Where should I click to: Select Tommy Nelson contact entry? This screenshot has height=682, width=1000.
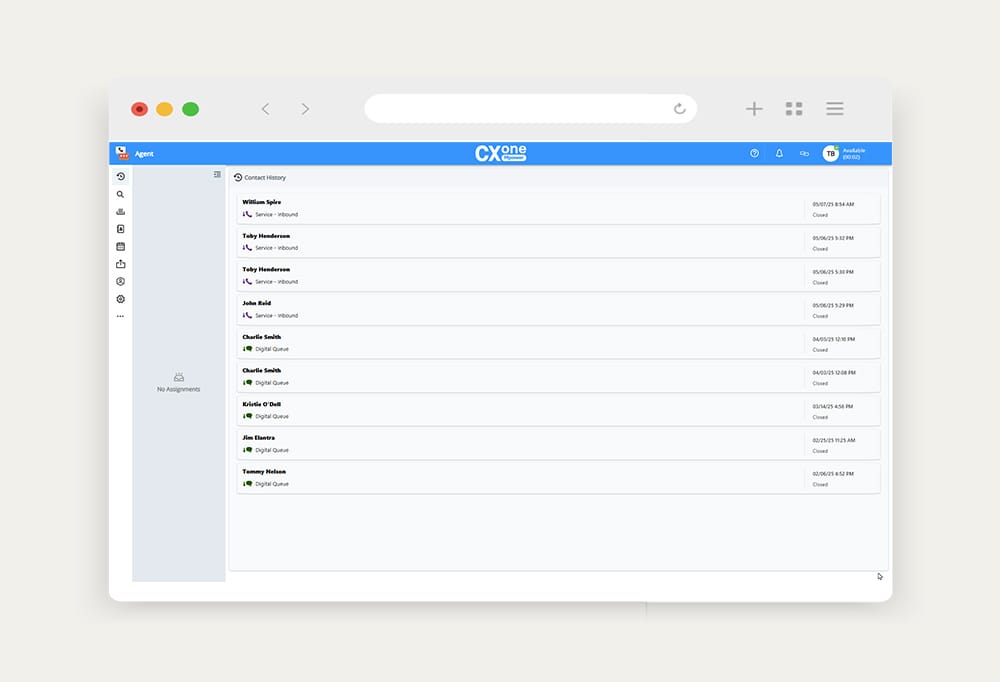click(520, 477)
